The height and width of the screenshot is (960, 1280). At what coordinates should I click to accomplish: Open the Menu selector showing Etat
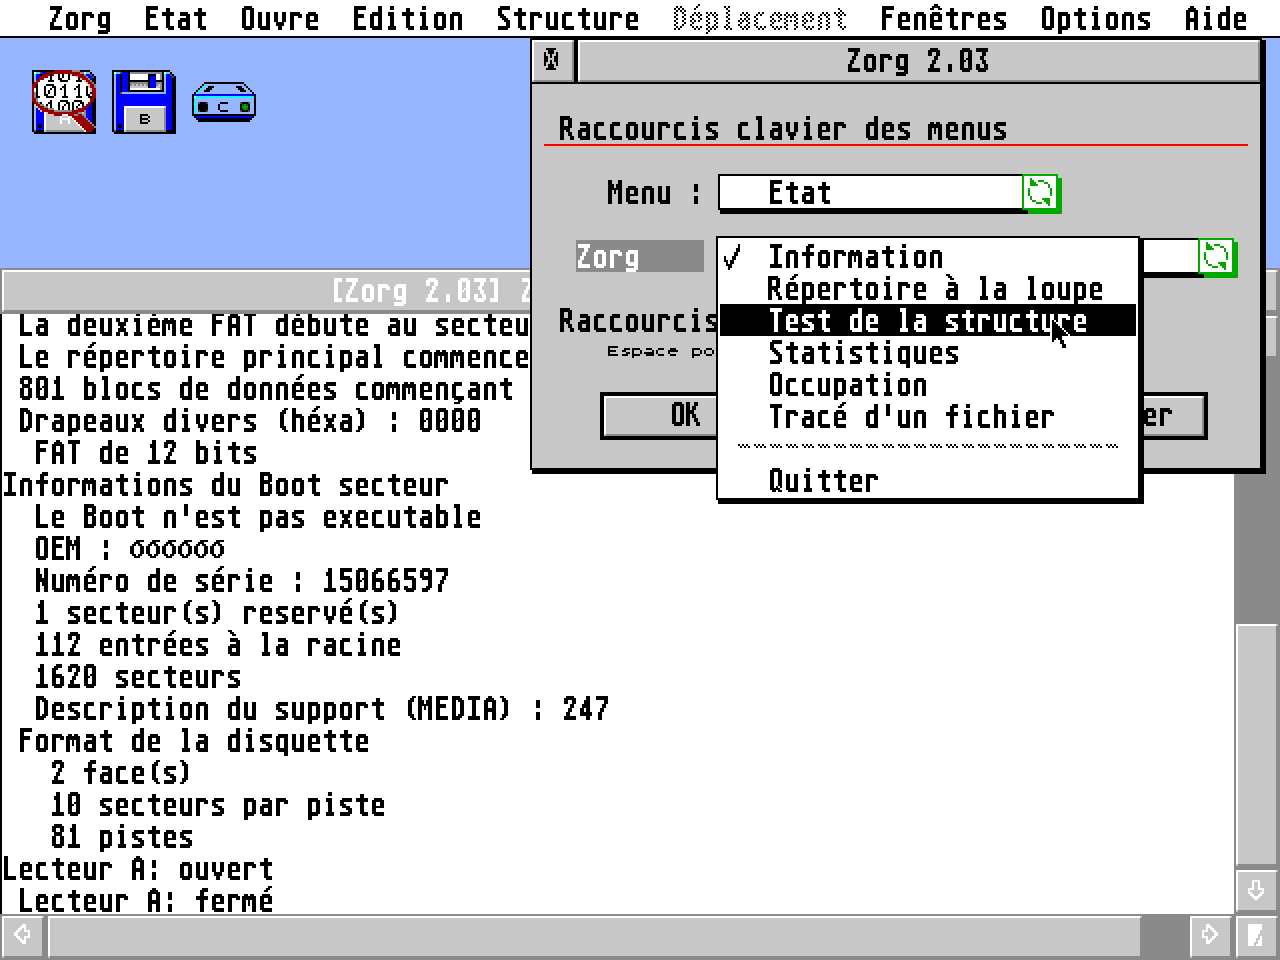(870, 193)
